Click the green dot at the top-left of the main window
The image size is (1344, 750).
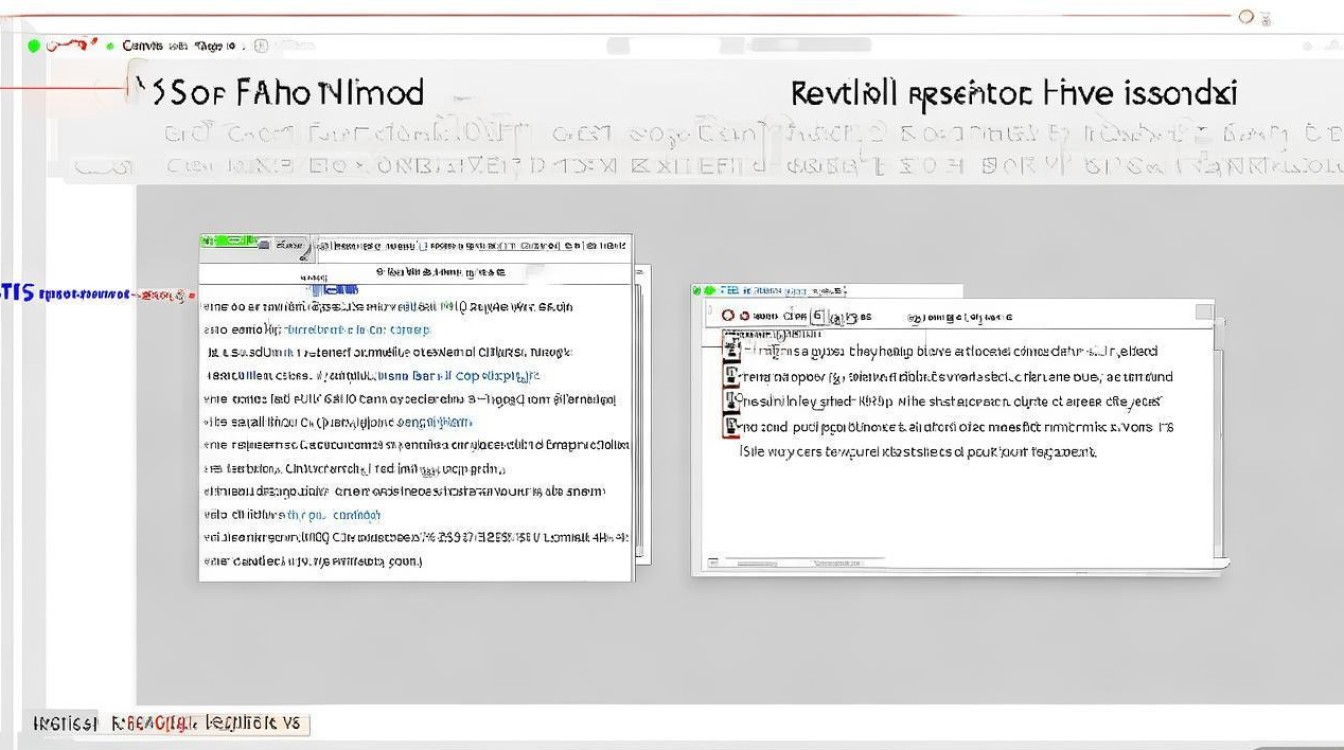click(34, 46)
